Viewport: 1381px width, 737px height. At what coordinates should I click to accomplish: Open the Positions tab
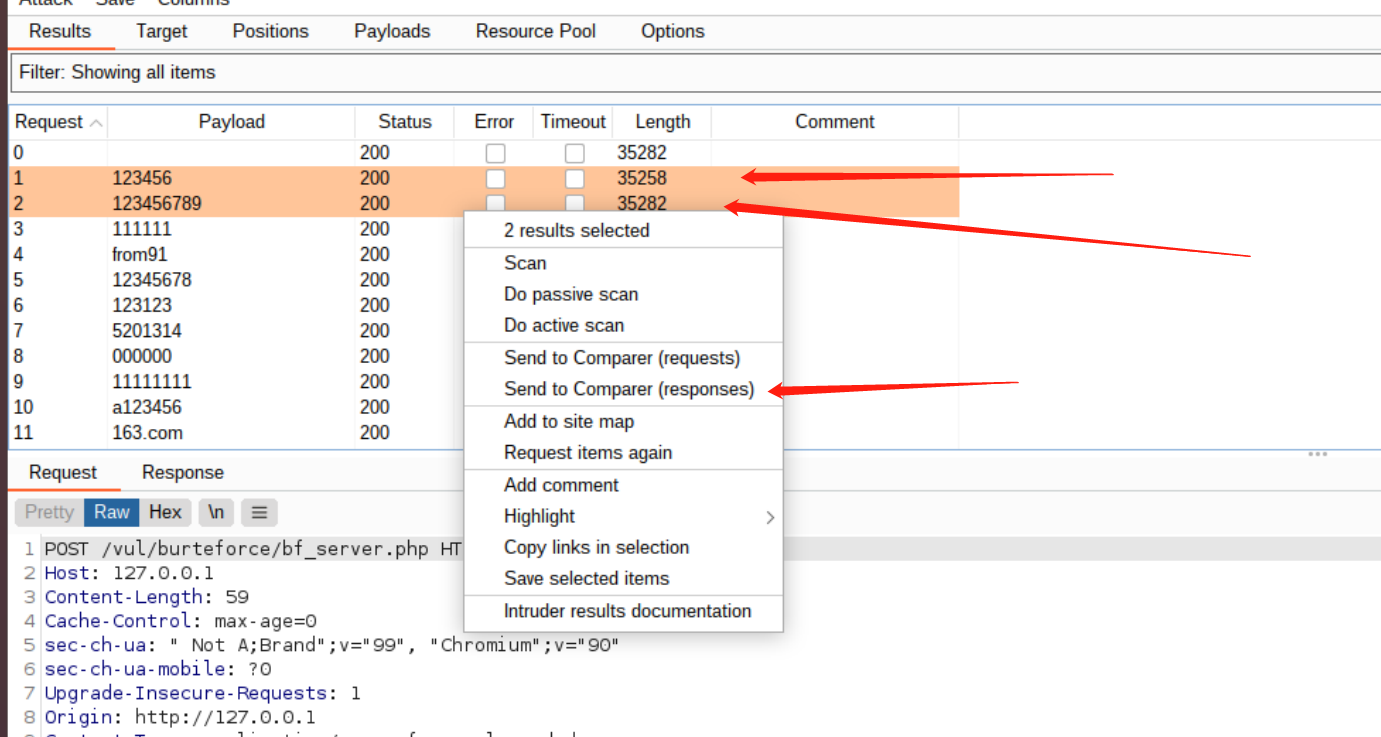pos(270,31)
